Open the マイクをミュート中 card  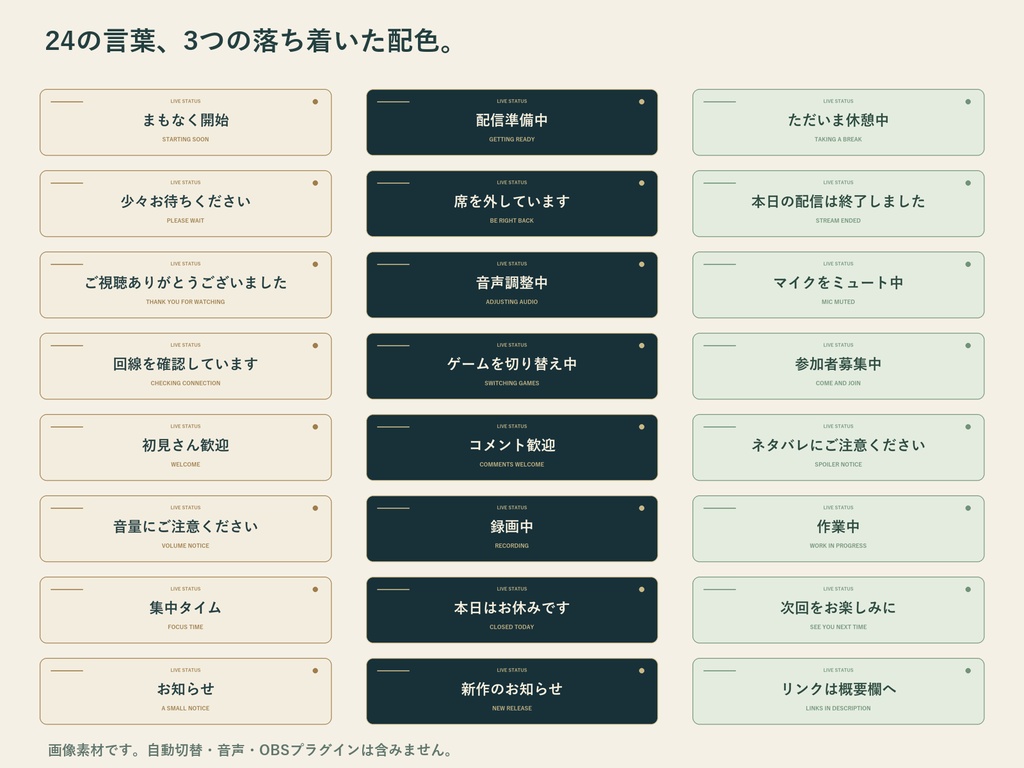(839, 285)
